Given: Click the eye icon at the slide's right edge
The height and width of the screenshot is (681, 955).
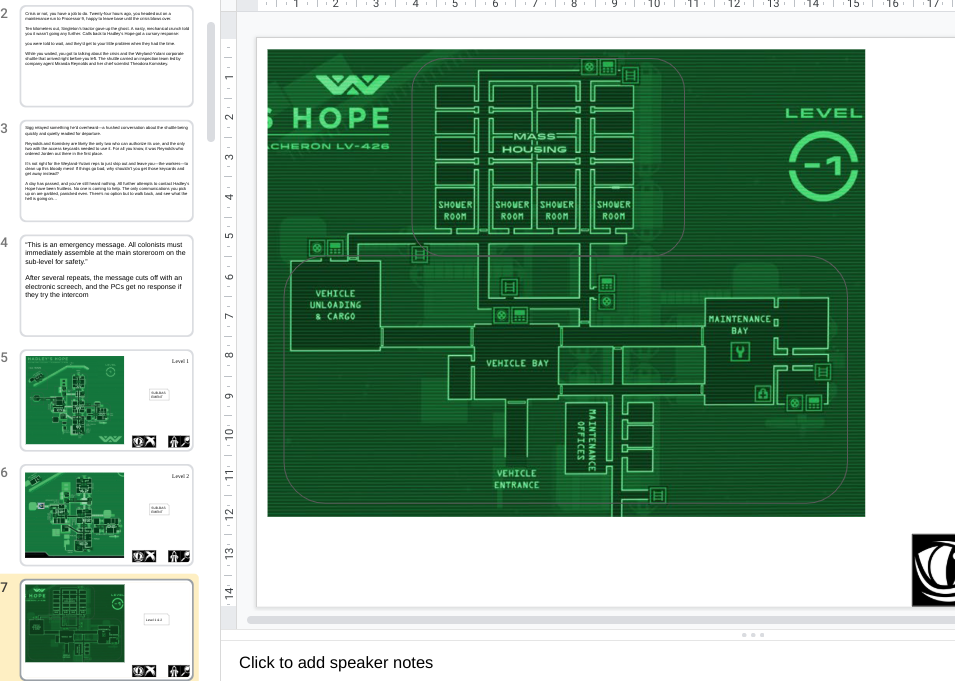Looking at the screenshot, I should (933, 570).
